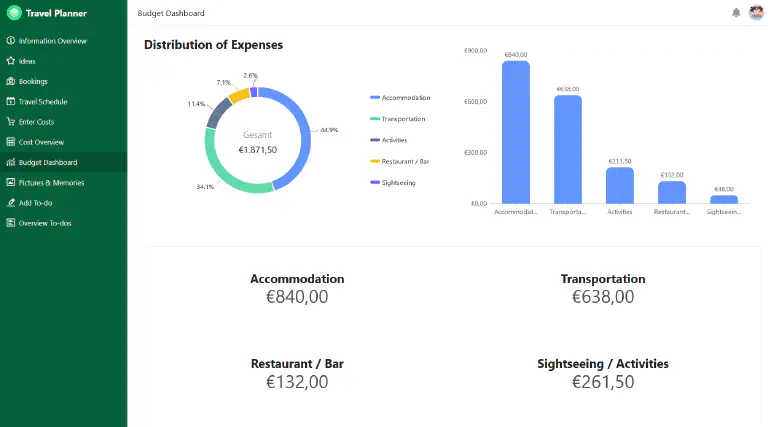Toggle Sightseeing series in the chart legend
The height and width of the screenshot is (427, 768).
click(x=393, y=183)
